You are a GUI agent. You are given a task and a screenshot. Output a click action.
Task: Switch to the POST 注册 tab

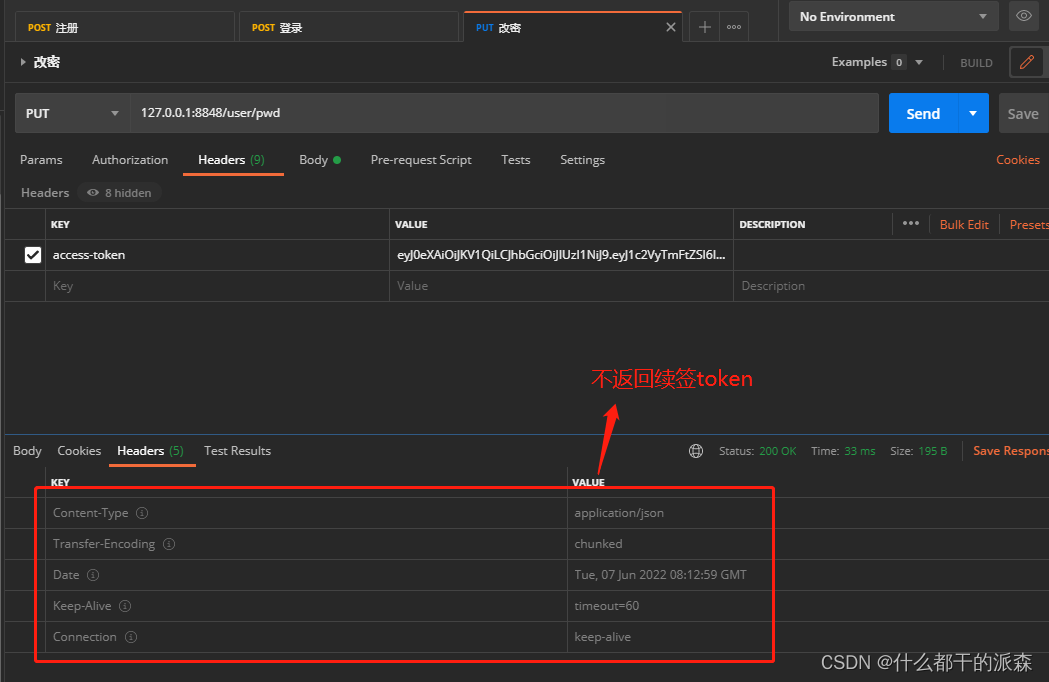coord(124,27)
